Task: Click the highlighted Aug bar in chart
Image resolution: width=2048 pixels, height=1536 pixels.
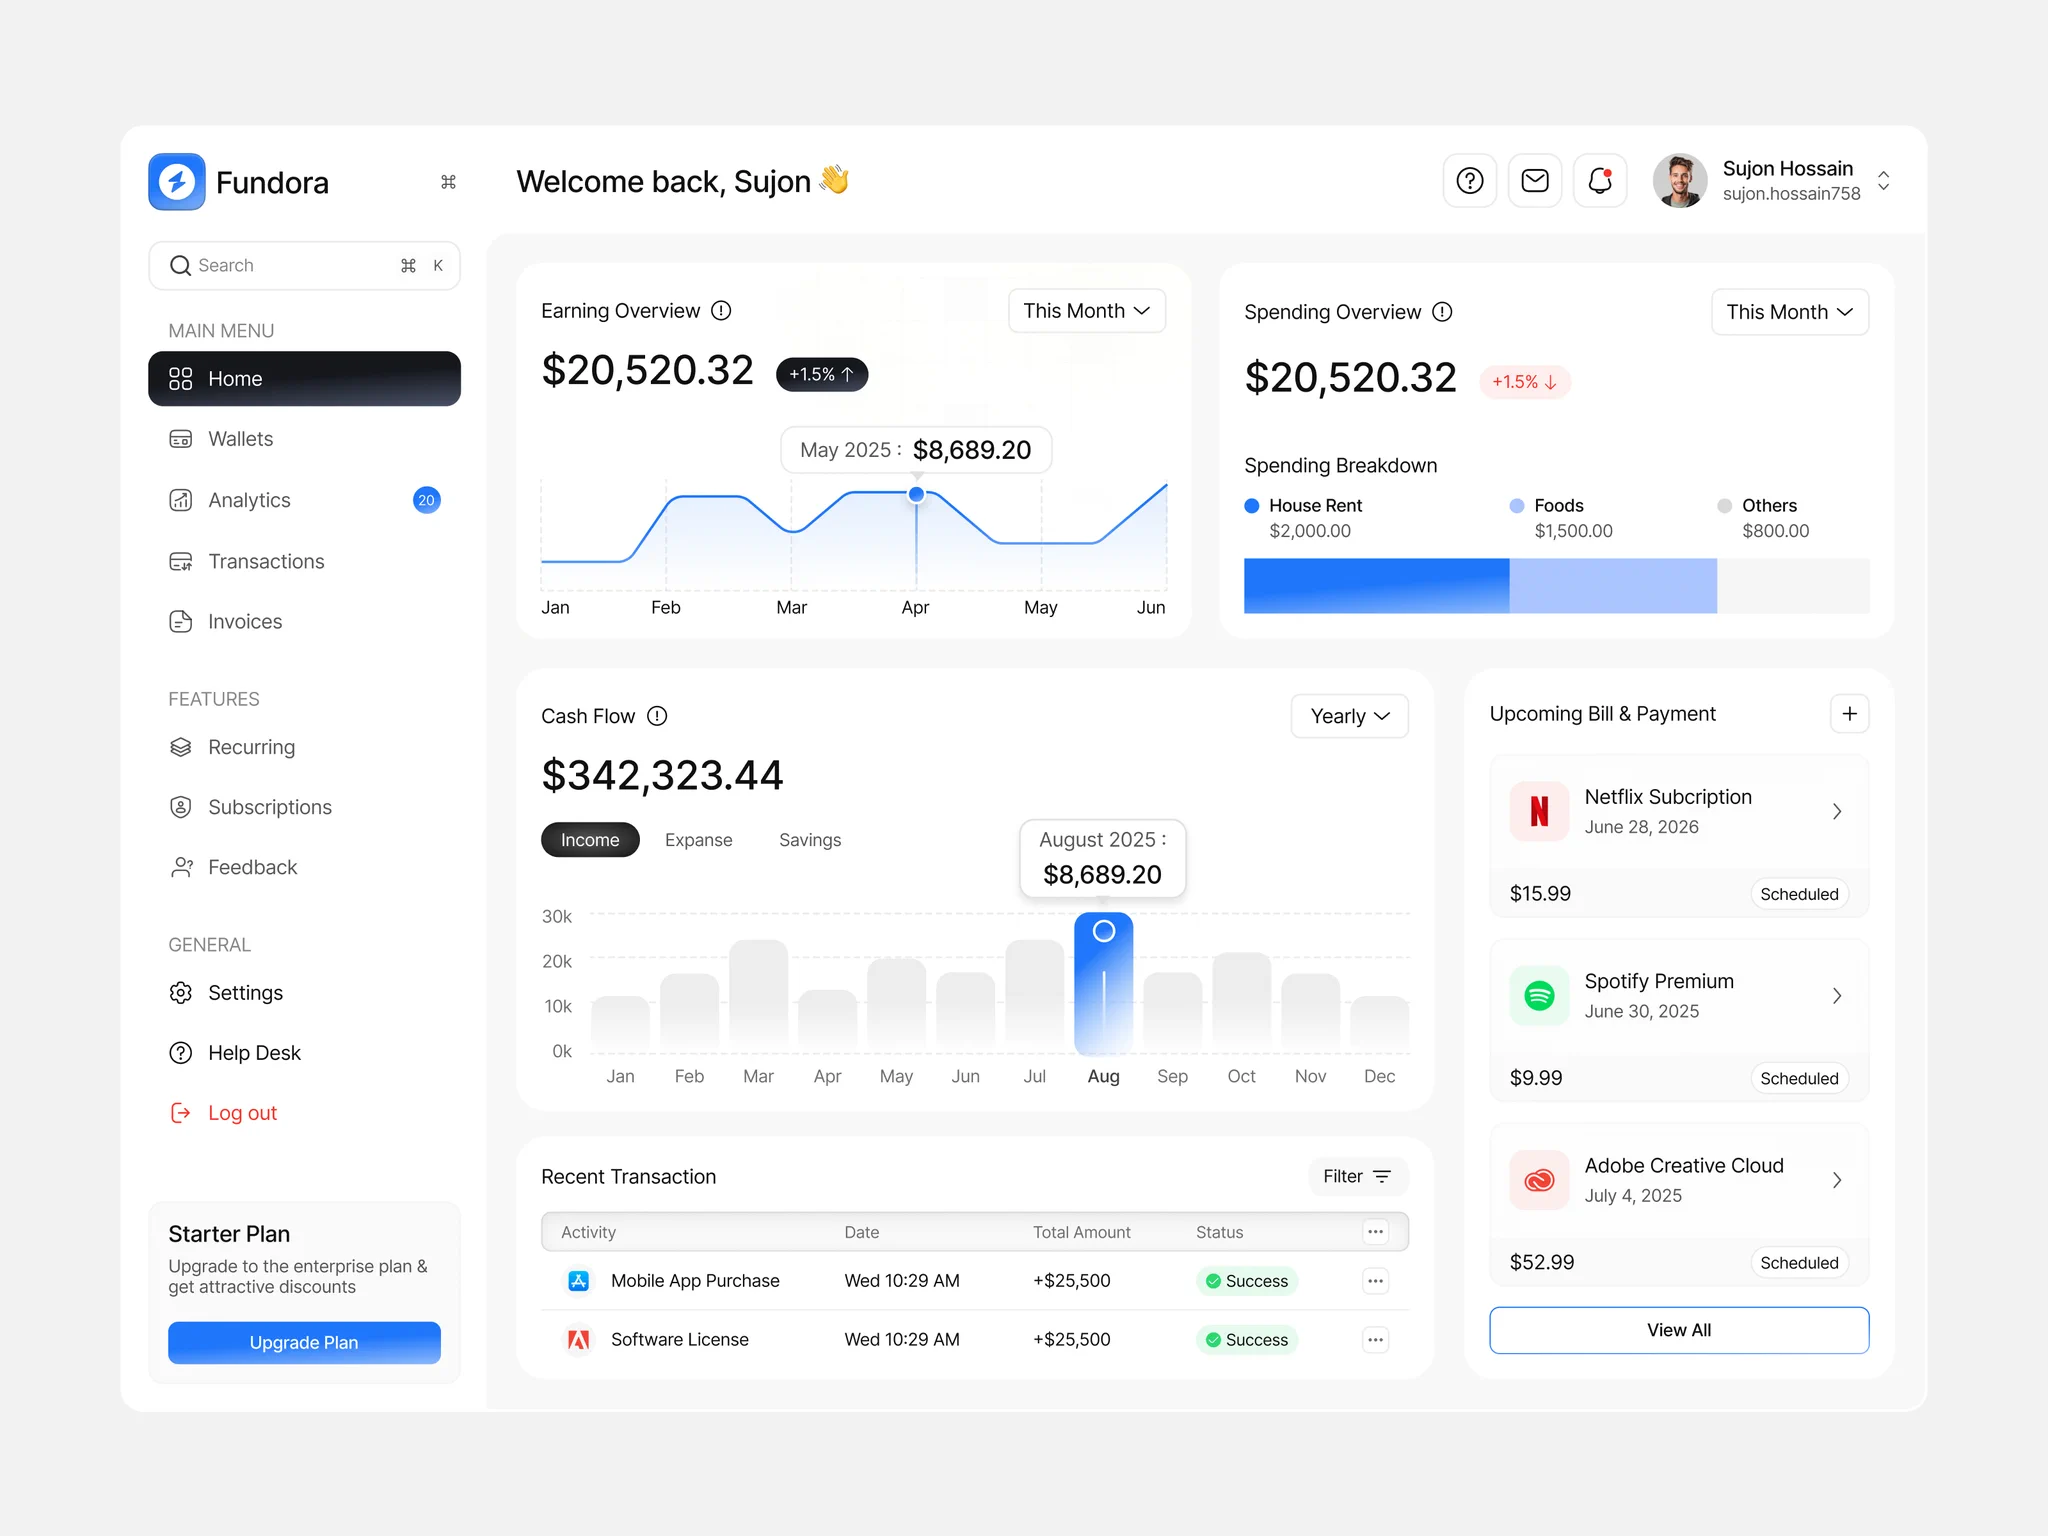Action: (1103, 984)
